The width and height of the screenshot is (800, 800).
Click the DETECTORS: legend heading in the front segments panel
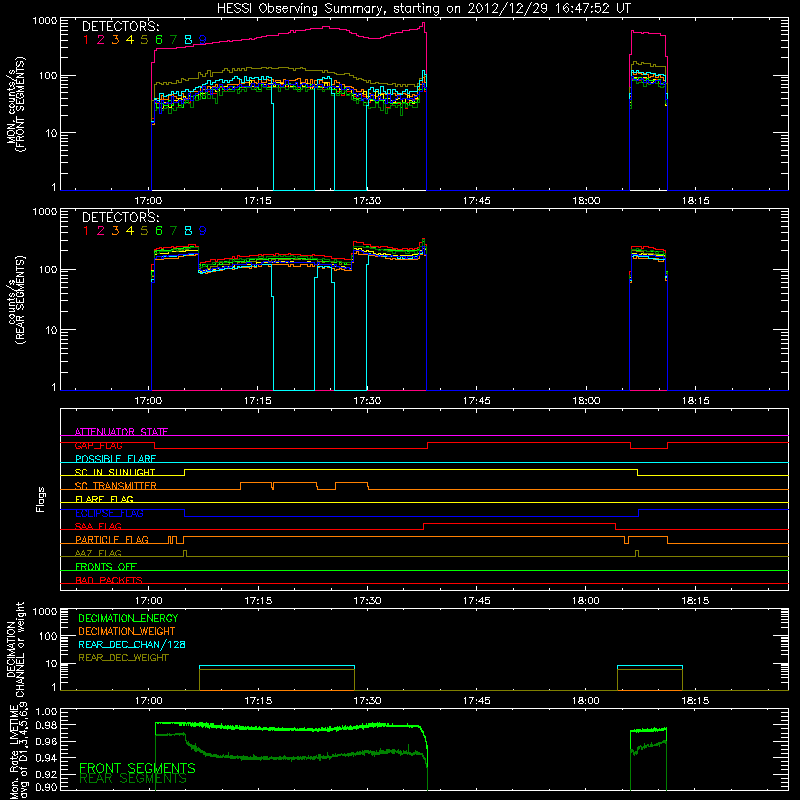pos(120,26)
